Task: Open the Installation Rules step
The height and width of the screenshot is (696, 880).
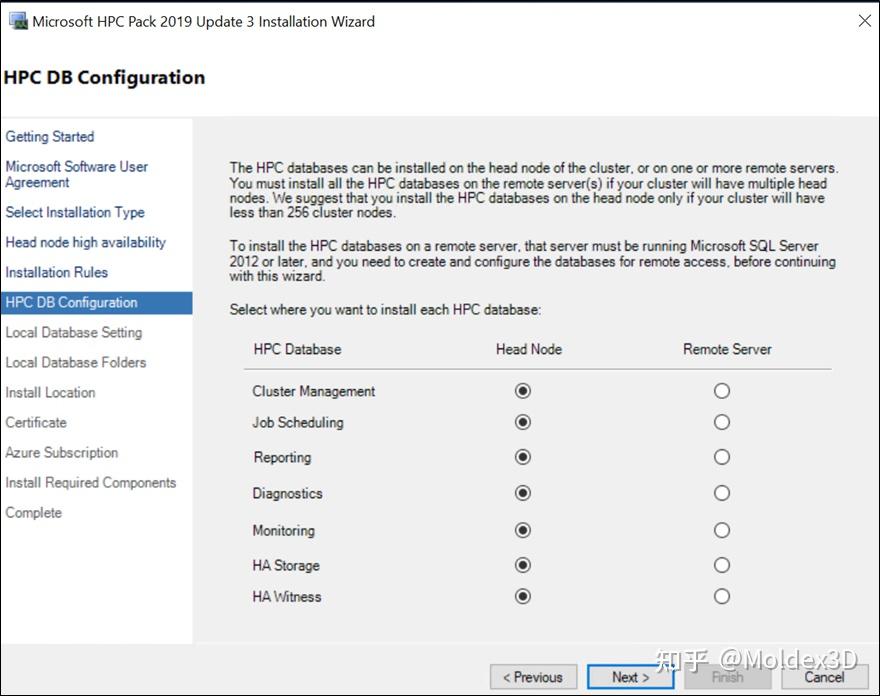Action: point(56,272)
